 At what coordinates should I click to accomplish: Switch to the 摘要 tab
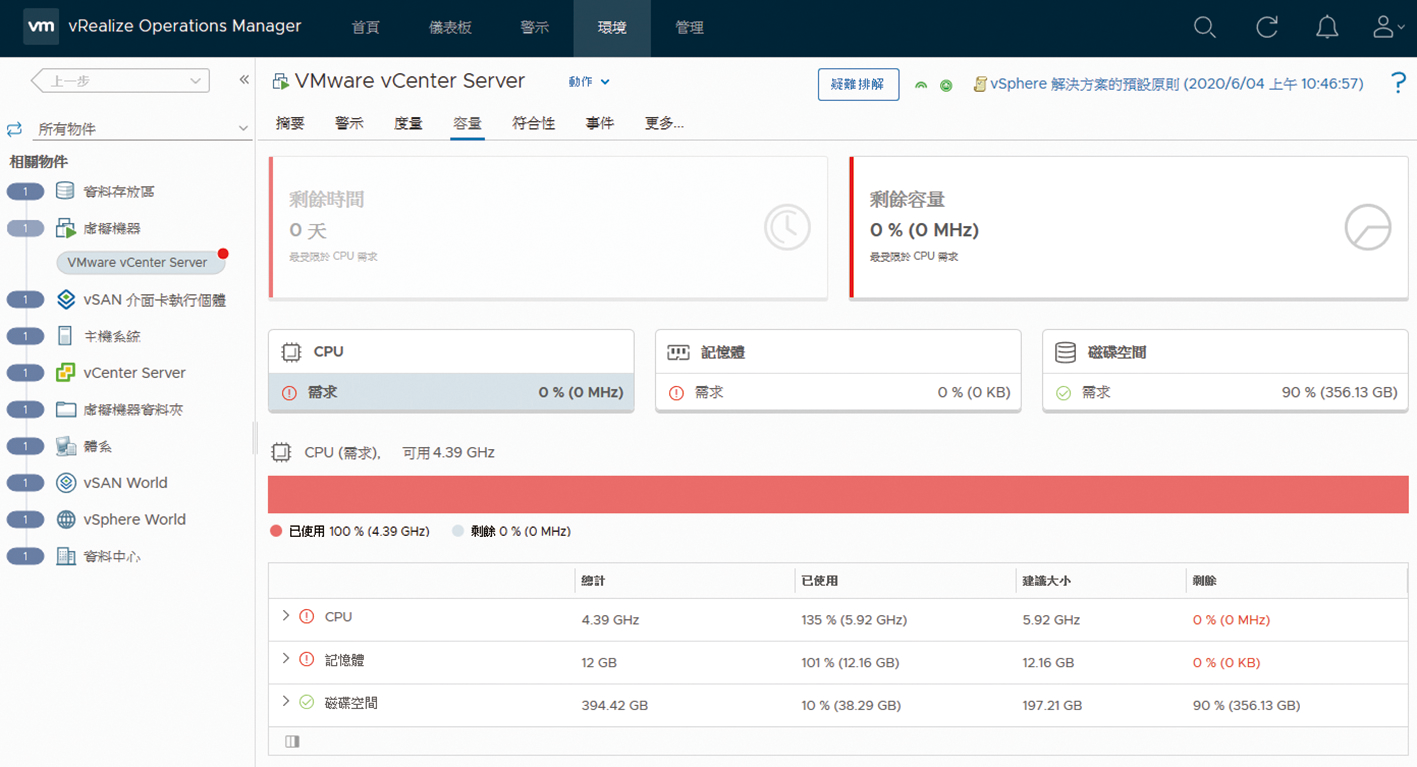(290, 123)
